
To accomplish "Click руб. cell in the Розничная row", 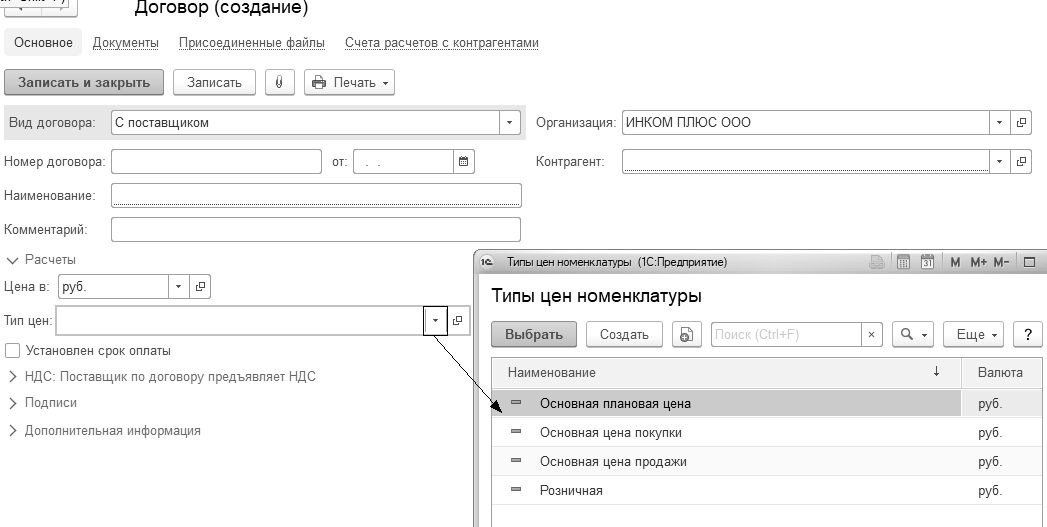I will [990, 490].
